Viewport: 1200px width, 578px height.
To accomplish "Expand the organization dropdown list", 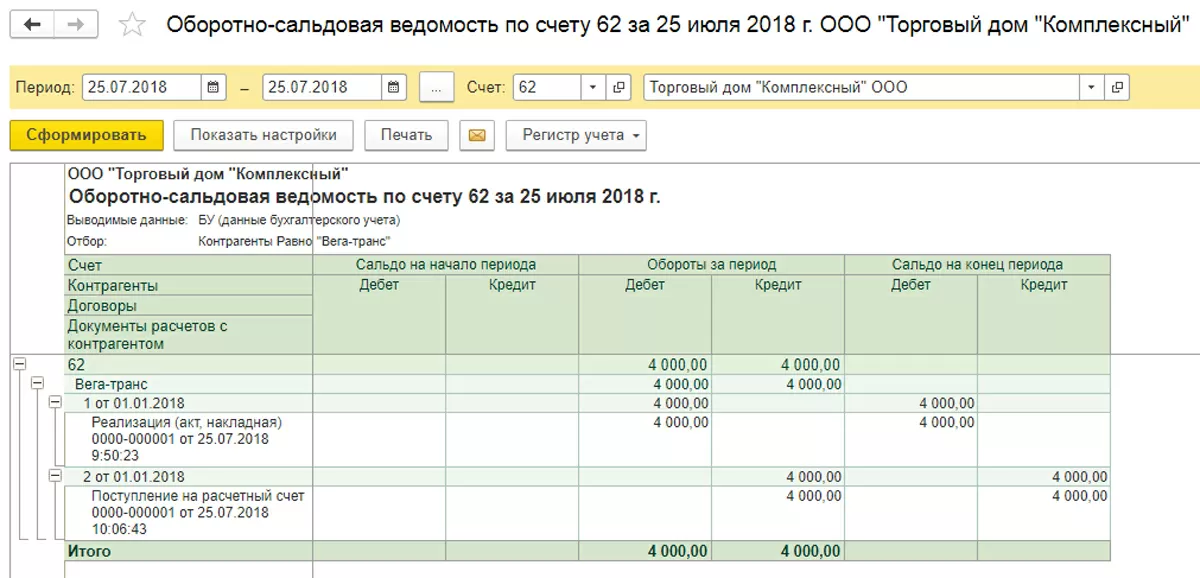I will pos(1091,87).
